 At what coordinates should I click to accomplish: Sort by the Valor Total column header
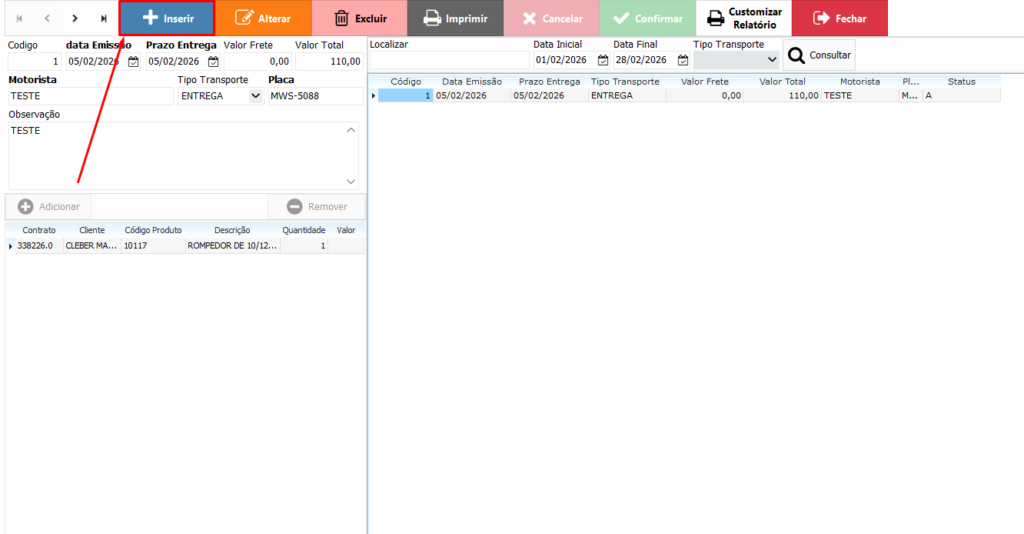782,81
